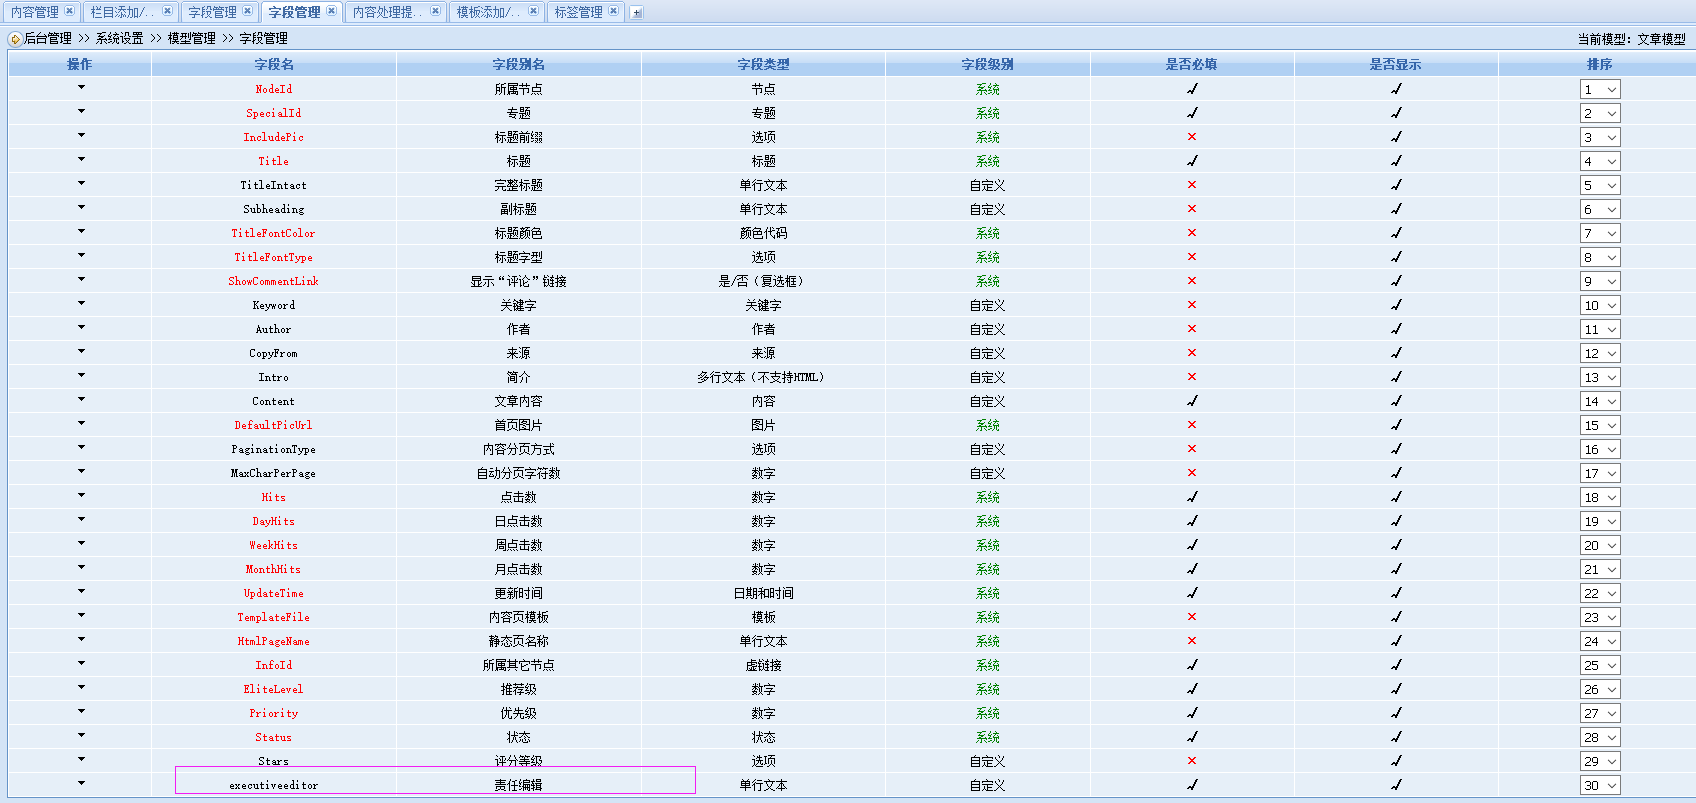Image resolution: width=1696 pixels, height=803 pixels.
Task: Open the sort dropdown showing 30
Action: click(1600, 785)
